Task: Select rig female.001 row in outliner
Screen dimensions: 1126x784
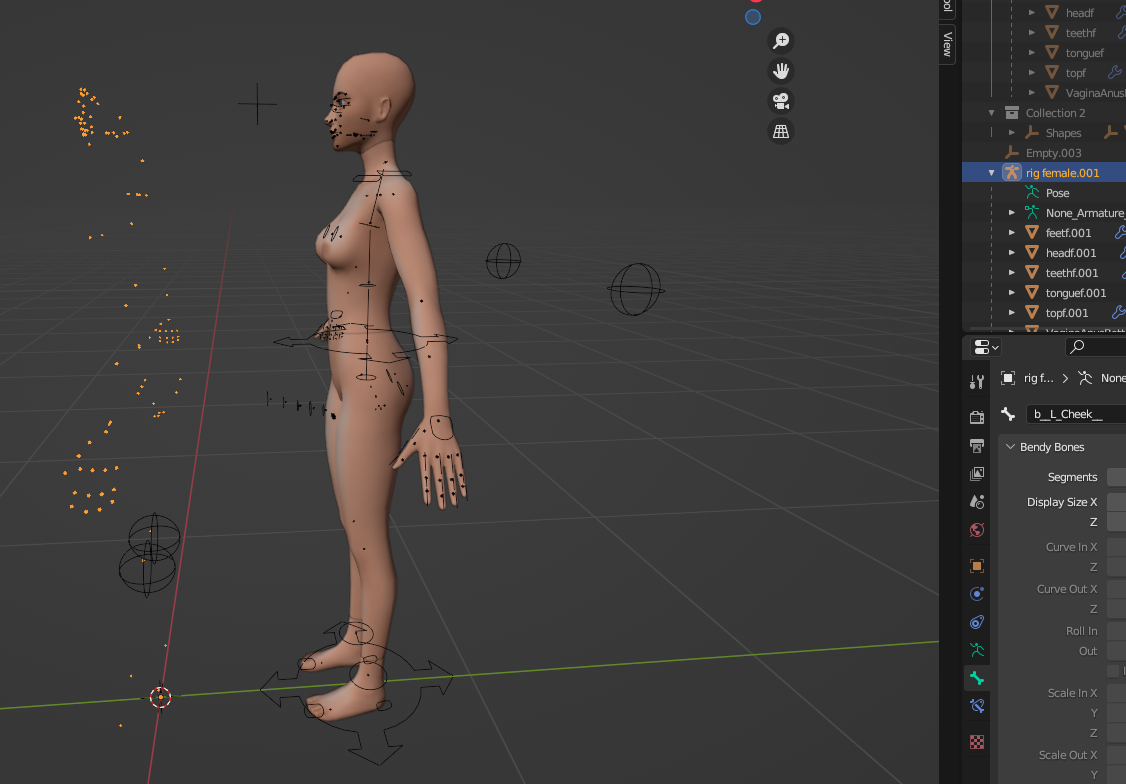Action: [1044, 172]
